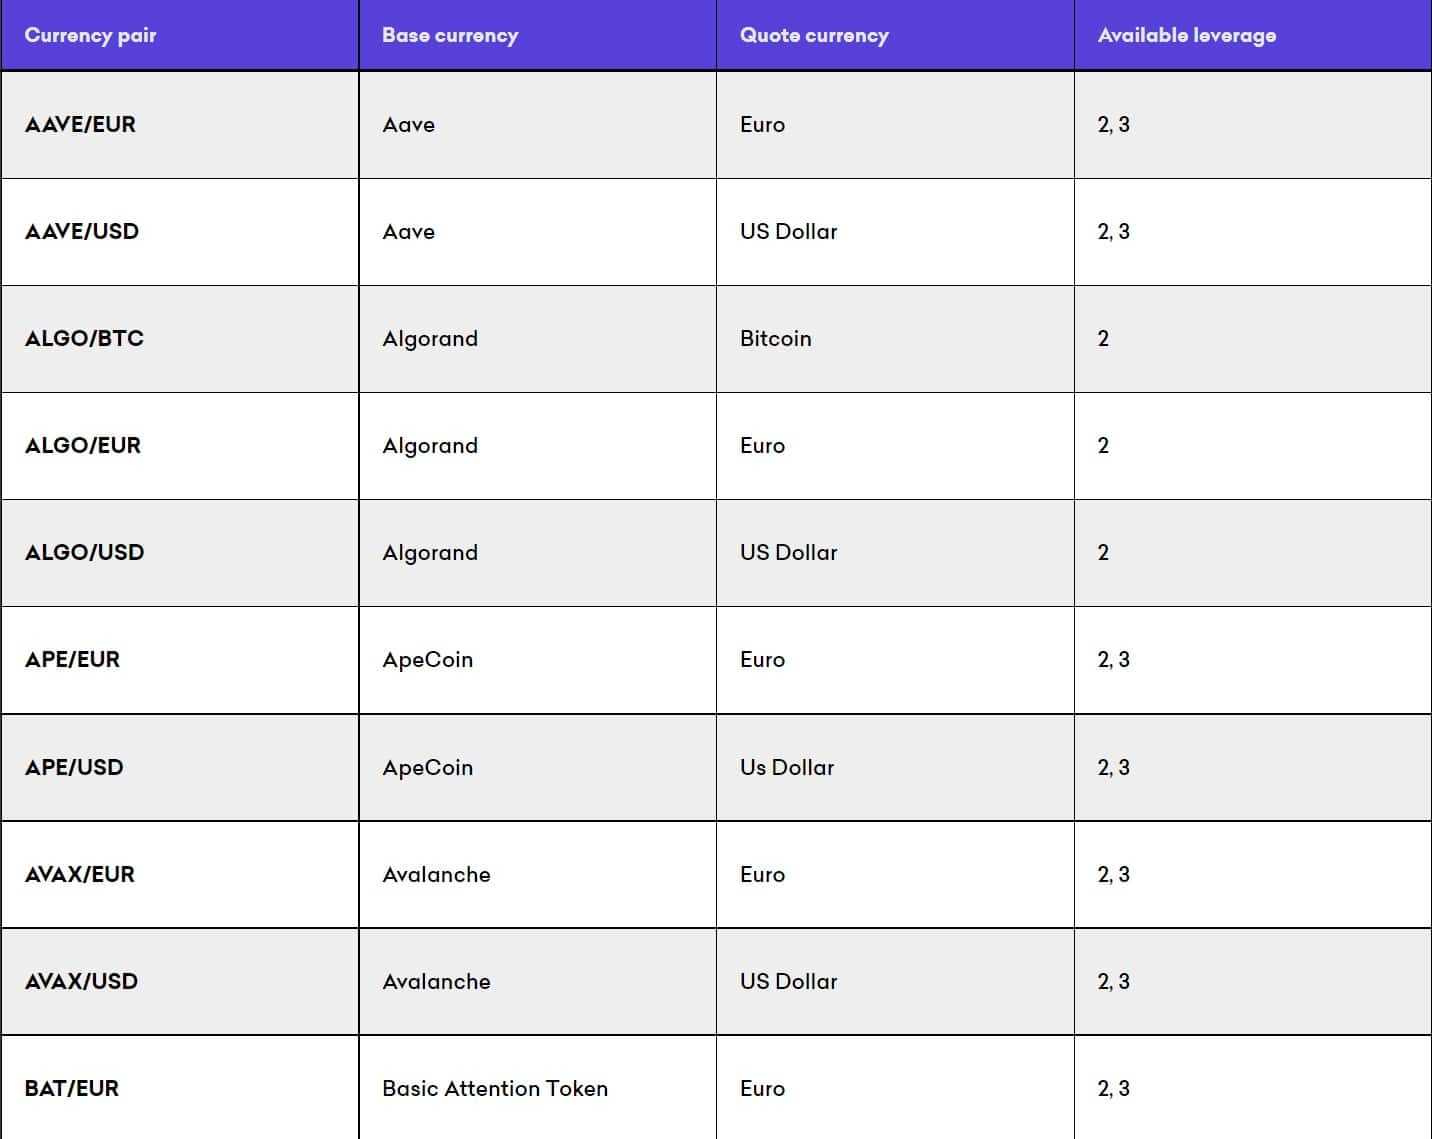
Task: Select the AVAX/USD pair cell
Action: [x=82, y=982]
